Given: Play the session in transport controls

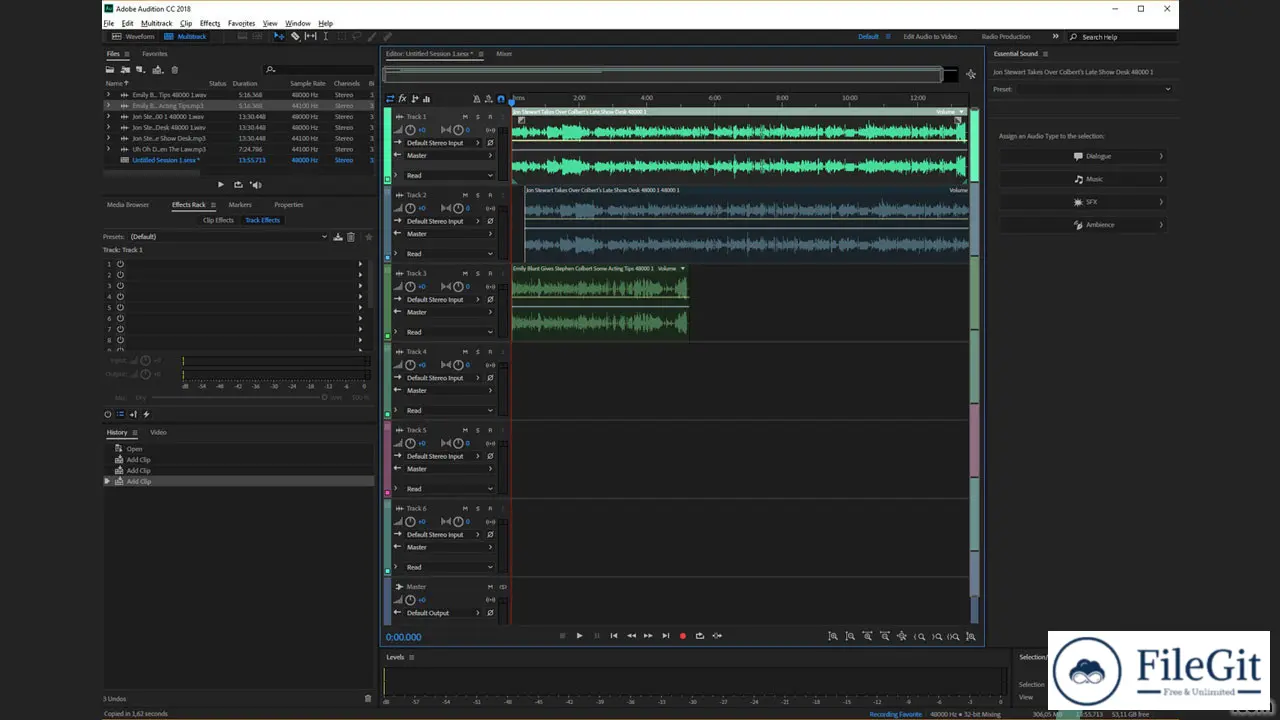Looking at the screenshot, I should (x=579, y=636).
